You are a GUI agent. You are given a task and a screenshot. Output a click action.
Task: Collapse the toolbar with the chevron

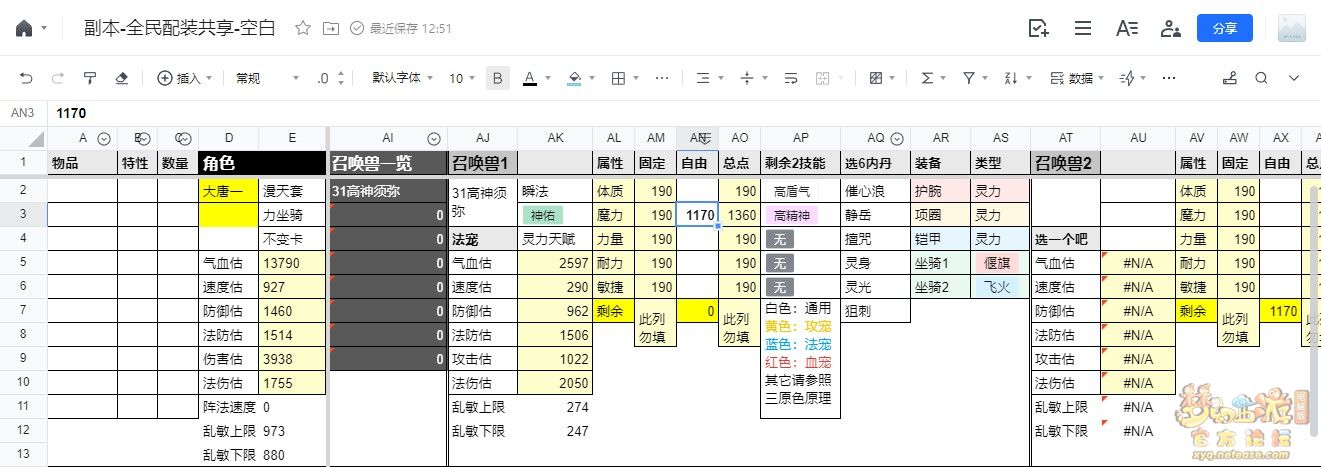pos(1294,77)
